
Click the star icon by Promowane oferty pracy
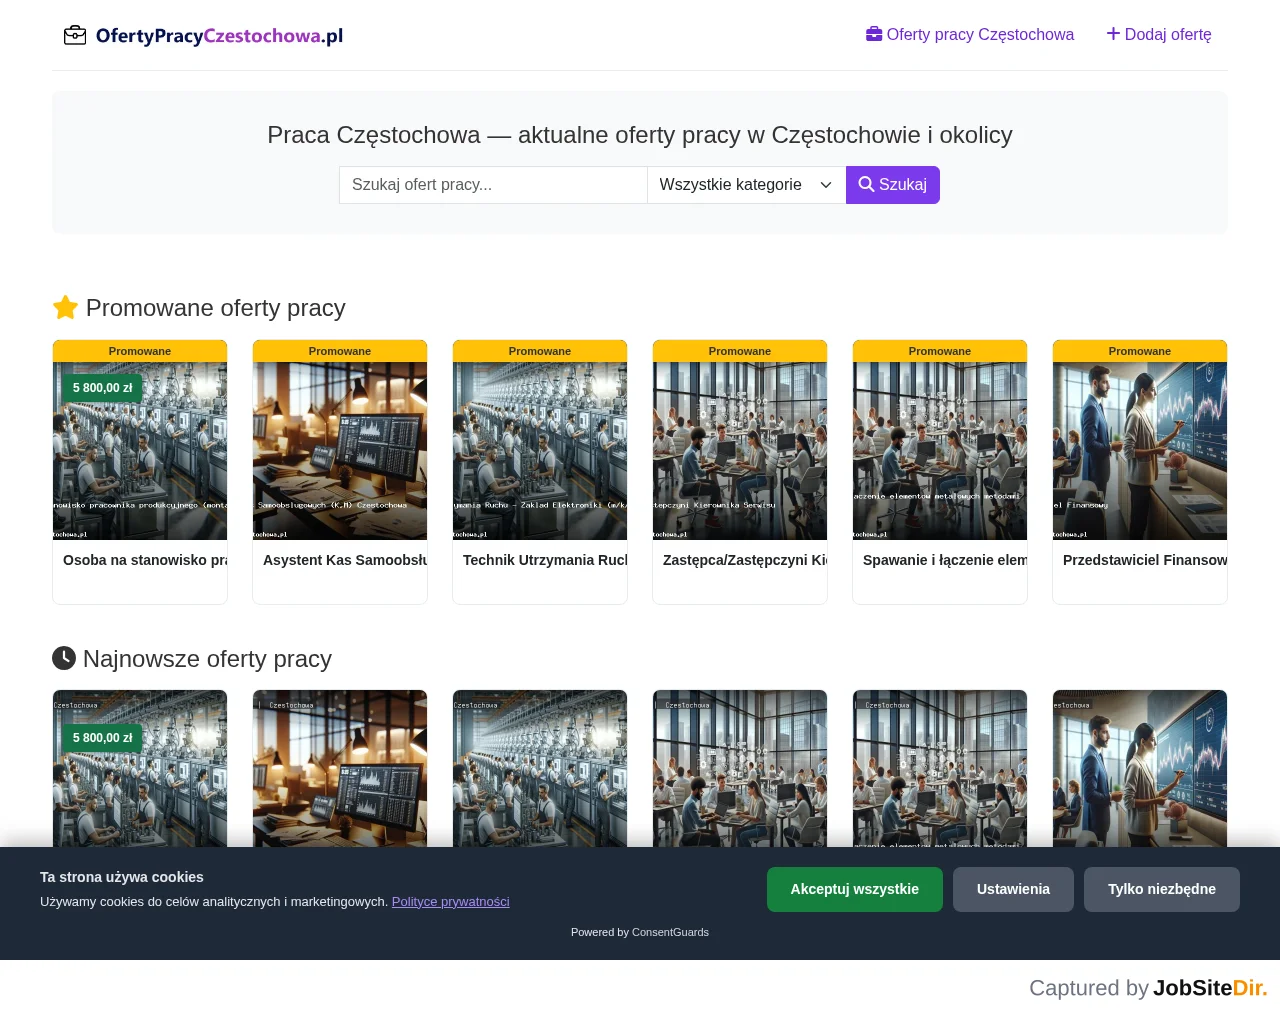[x=65, y=308]
